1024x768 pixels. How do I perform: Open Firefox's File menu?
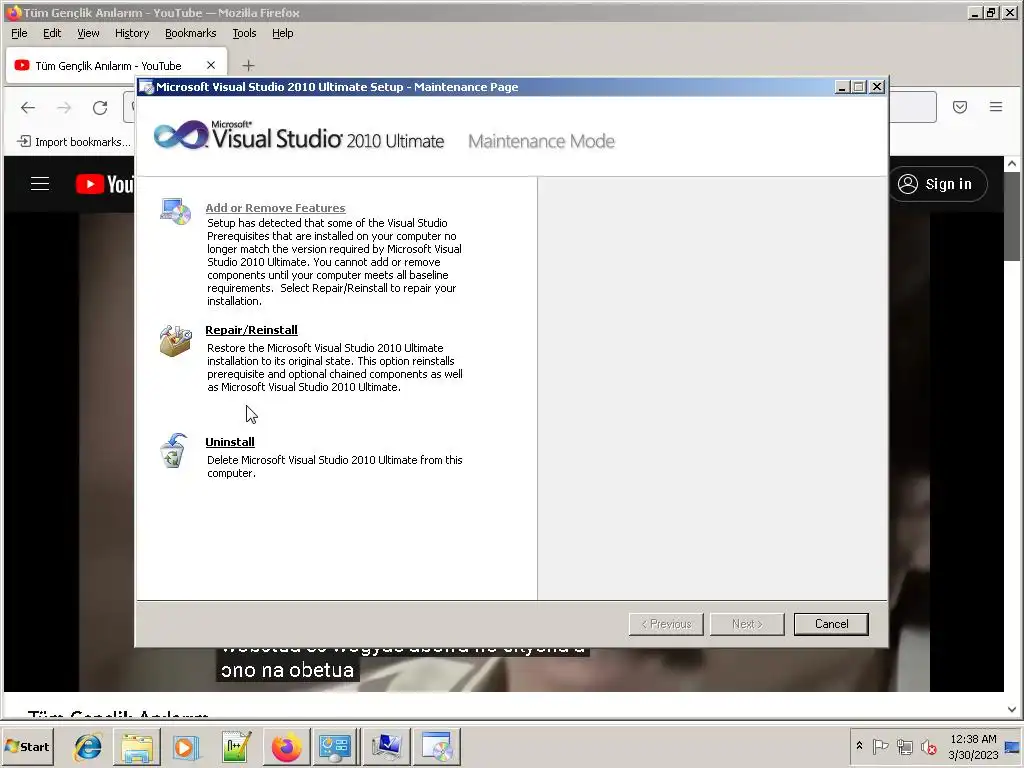tap(19, 33)
